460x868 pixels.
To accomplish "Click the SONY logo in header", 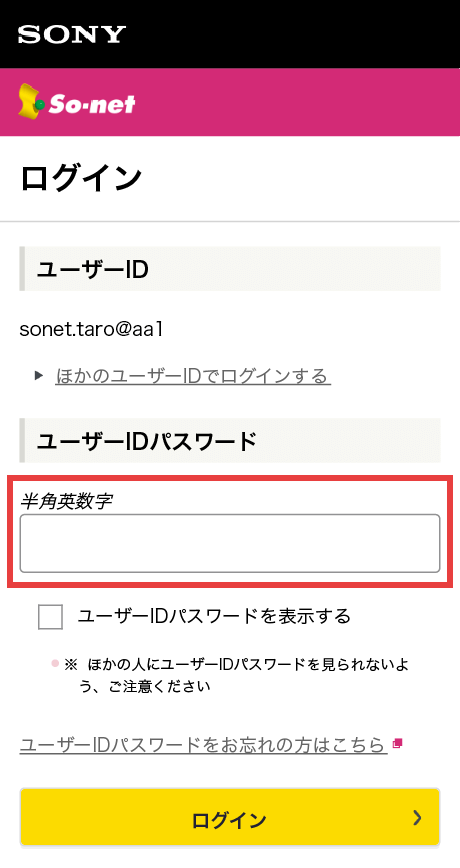I will [x=72, y=34].
